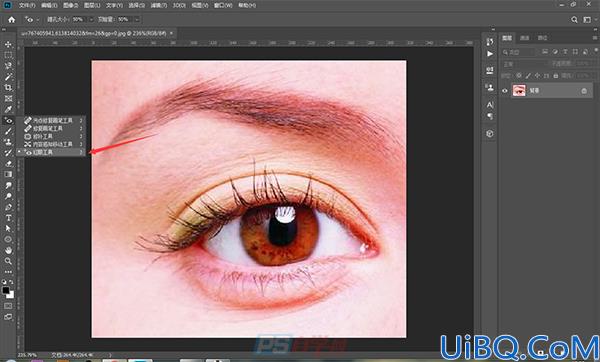Open the Type (文字) menu
The height and width of the screenshot is (362, 600).
click(x=114, y=5)
